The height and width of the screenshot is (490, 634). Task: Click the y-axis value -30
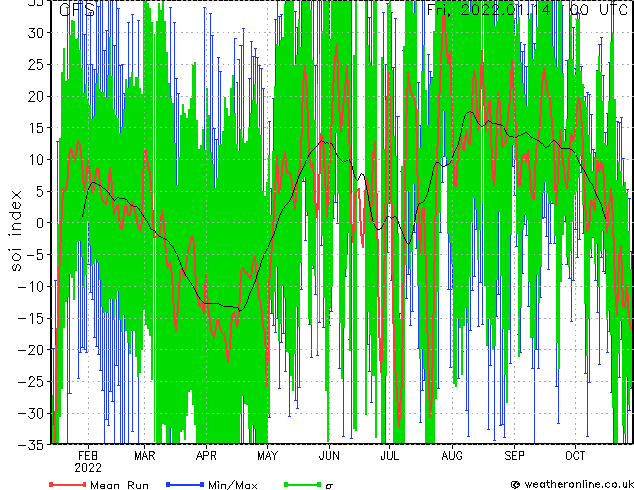point(32,413)
